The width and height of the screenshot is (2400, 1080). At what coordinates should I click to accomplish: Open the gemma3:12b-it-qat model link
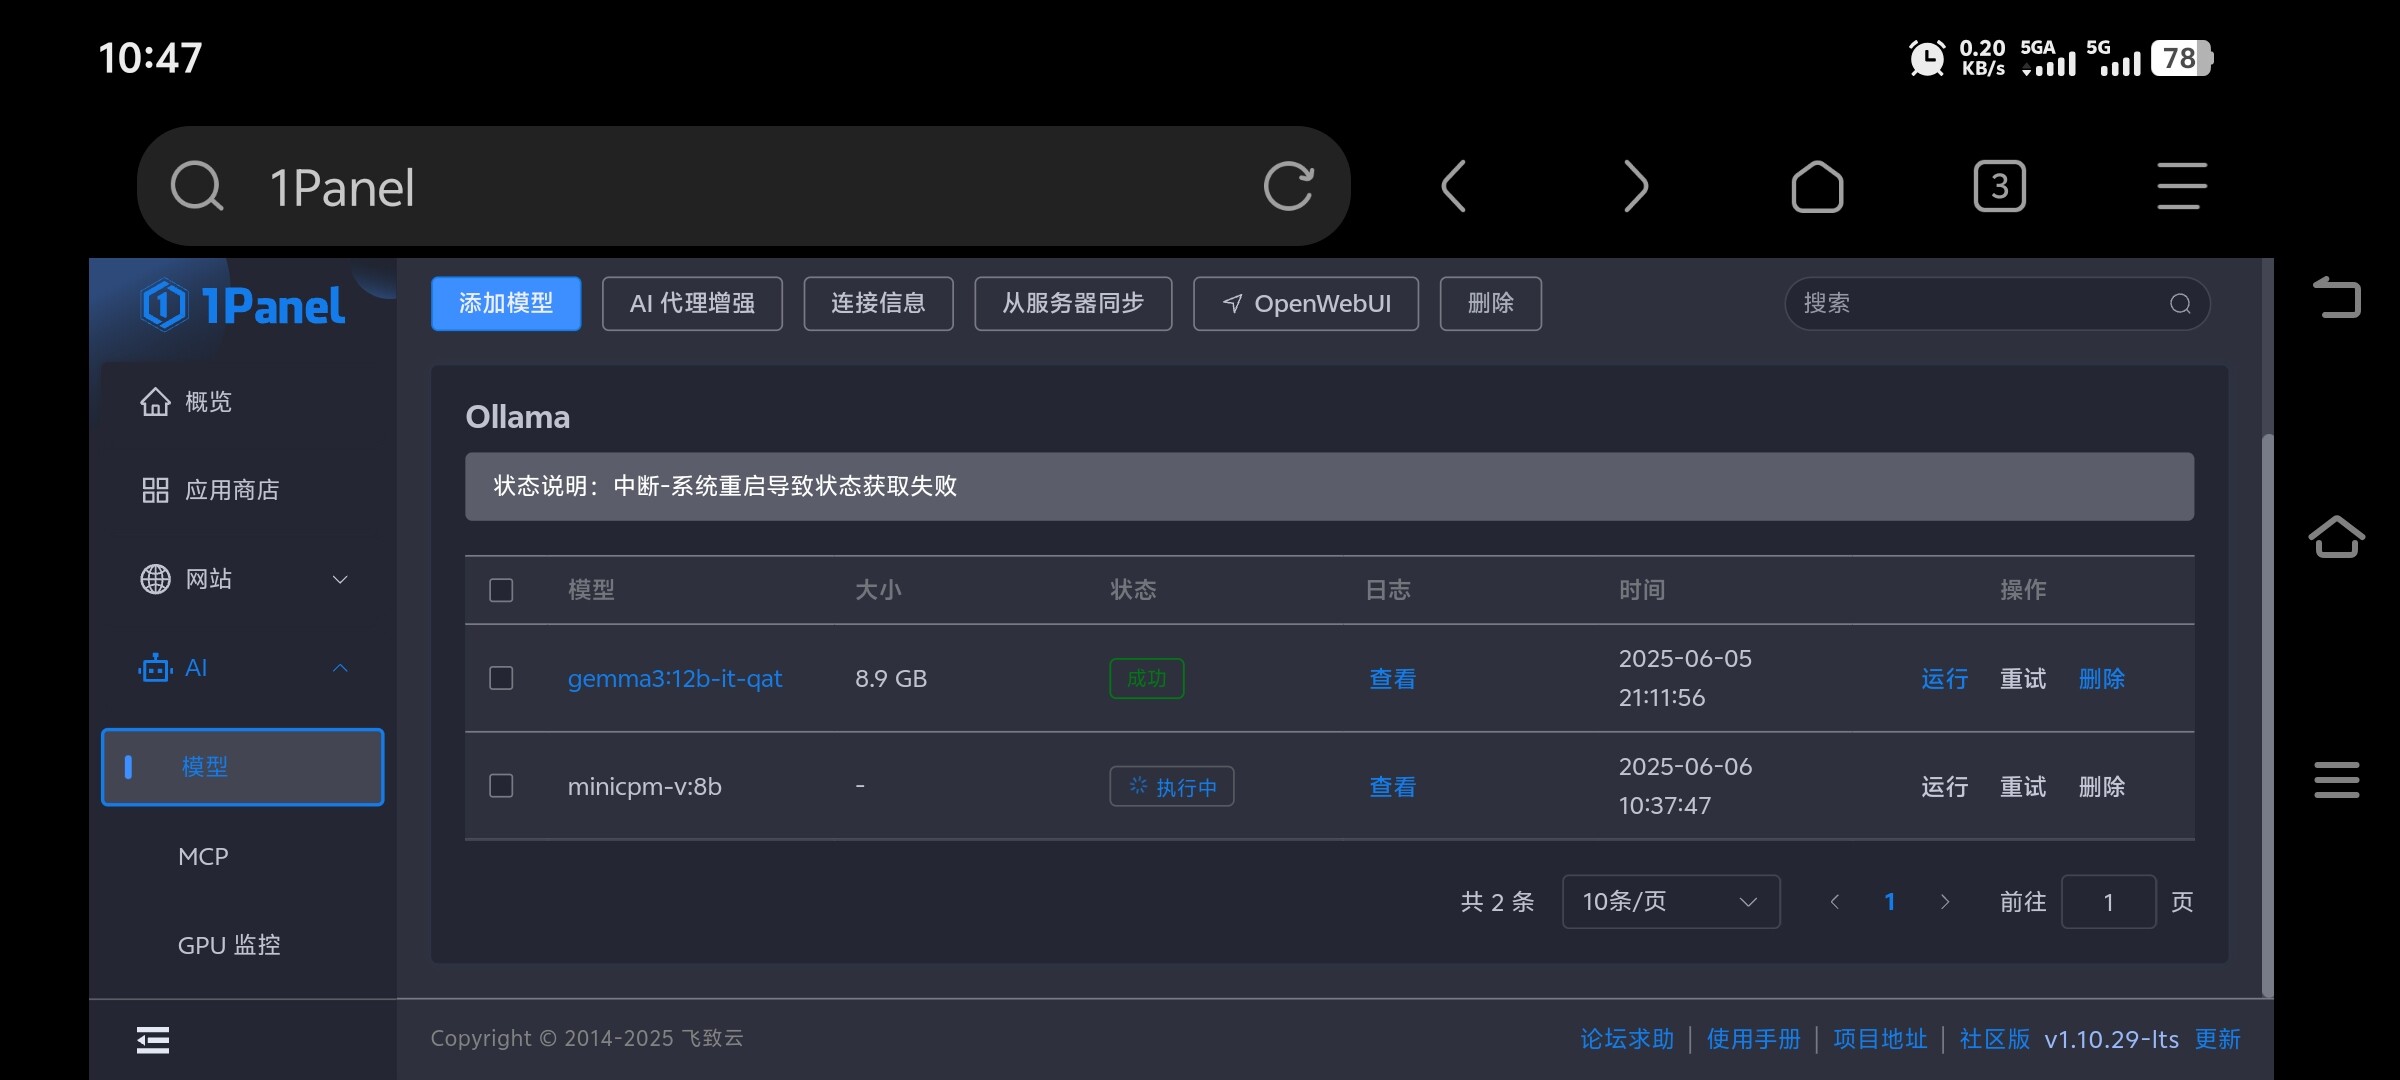[x=675, y=678]
